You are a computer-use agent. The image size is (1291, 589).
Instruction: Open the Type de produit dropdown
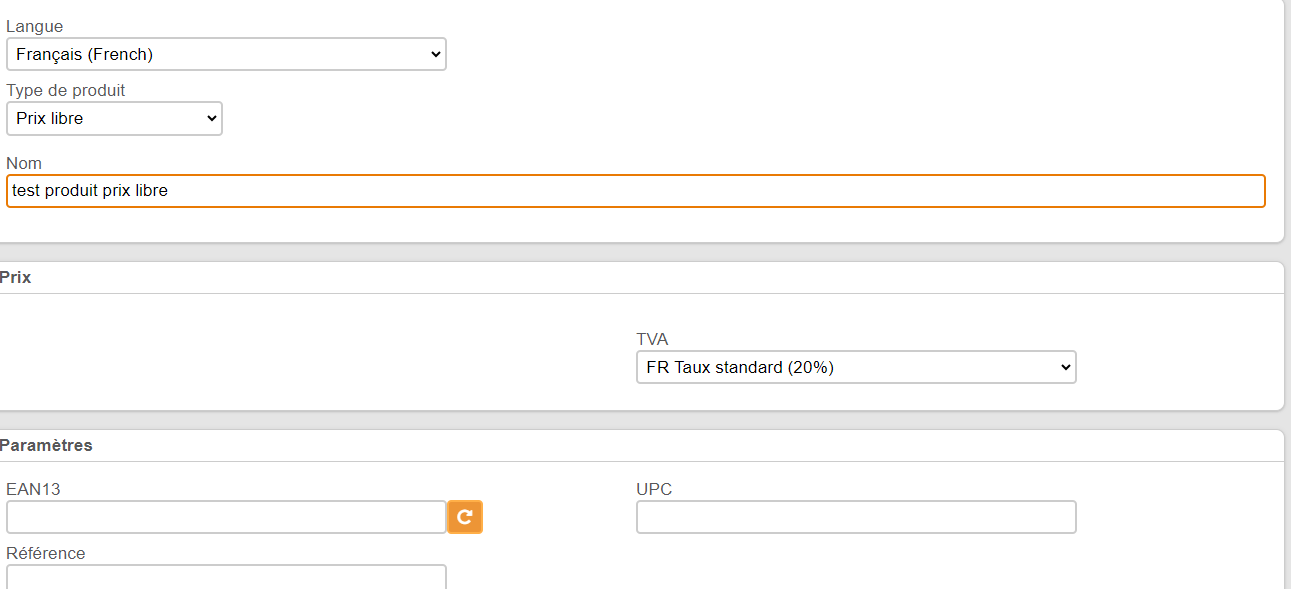(x=114, y=118)
